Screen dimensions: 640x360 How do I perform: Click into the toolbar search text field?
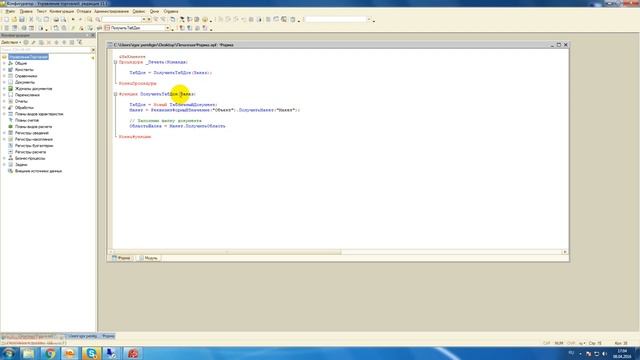[x=122, y=20]
